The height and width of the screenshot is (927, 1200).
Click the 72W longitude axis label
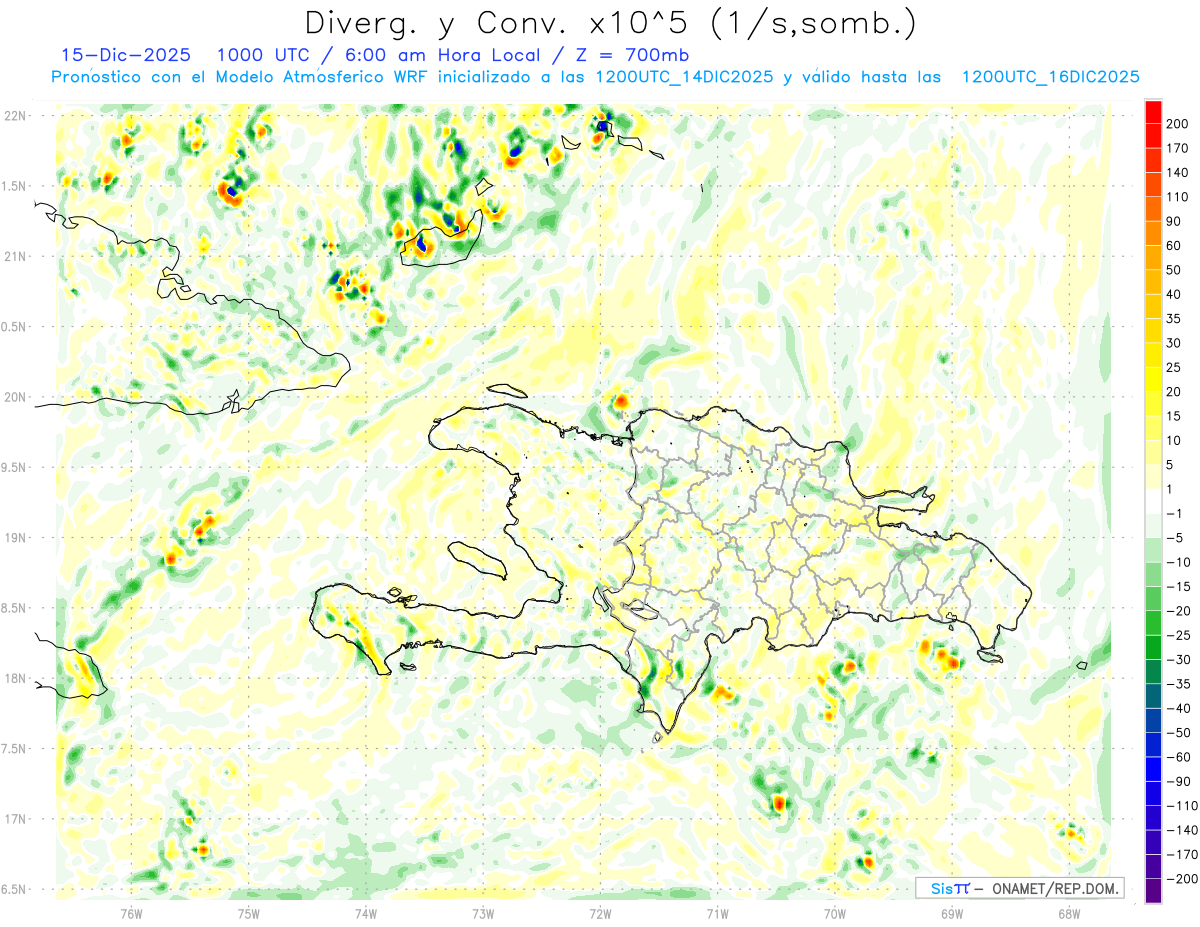600,913
